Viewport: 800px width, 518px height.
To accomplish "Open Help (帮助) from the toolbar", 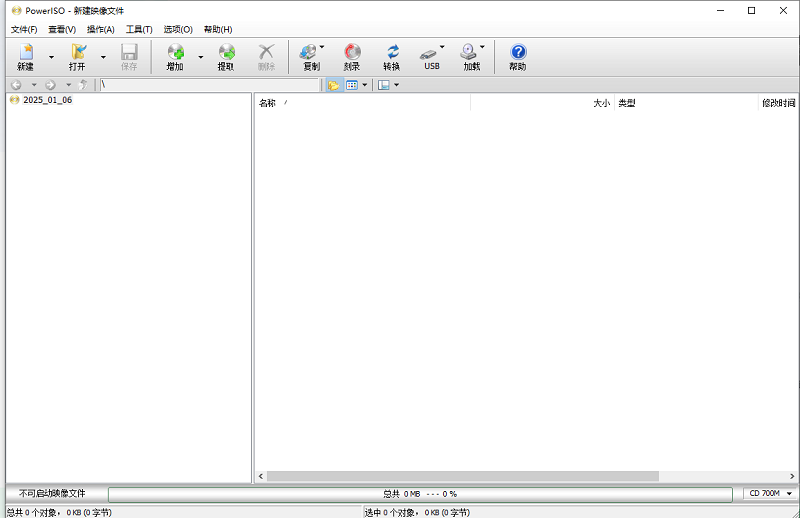I will pos(517,57).
